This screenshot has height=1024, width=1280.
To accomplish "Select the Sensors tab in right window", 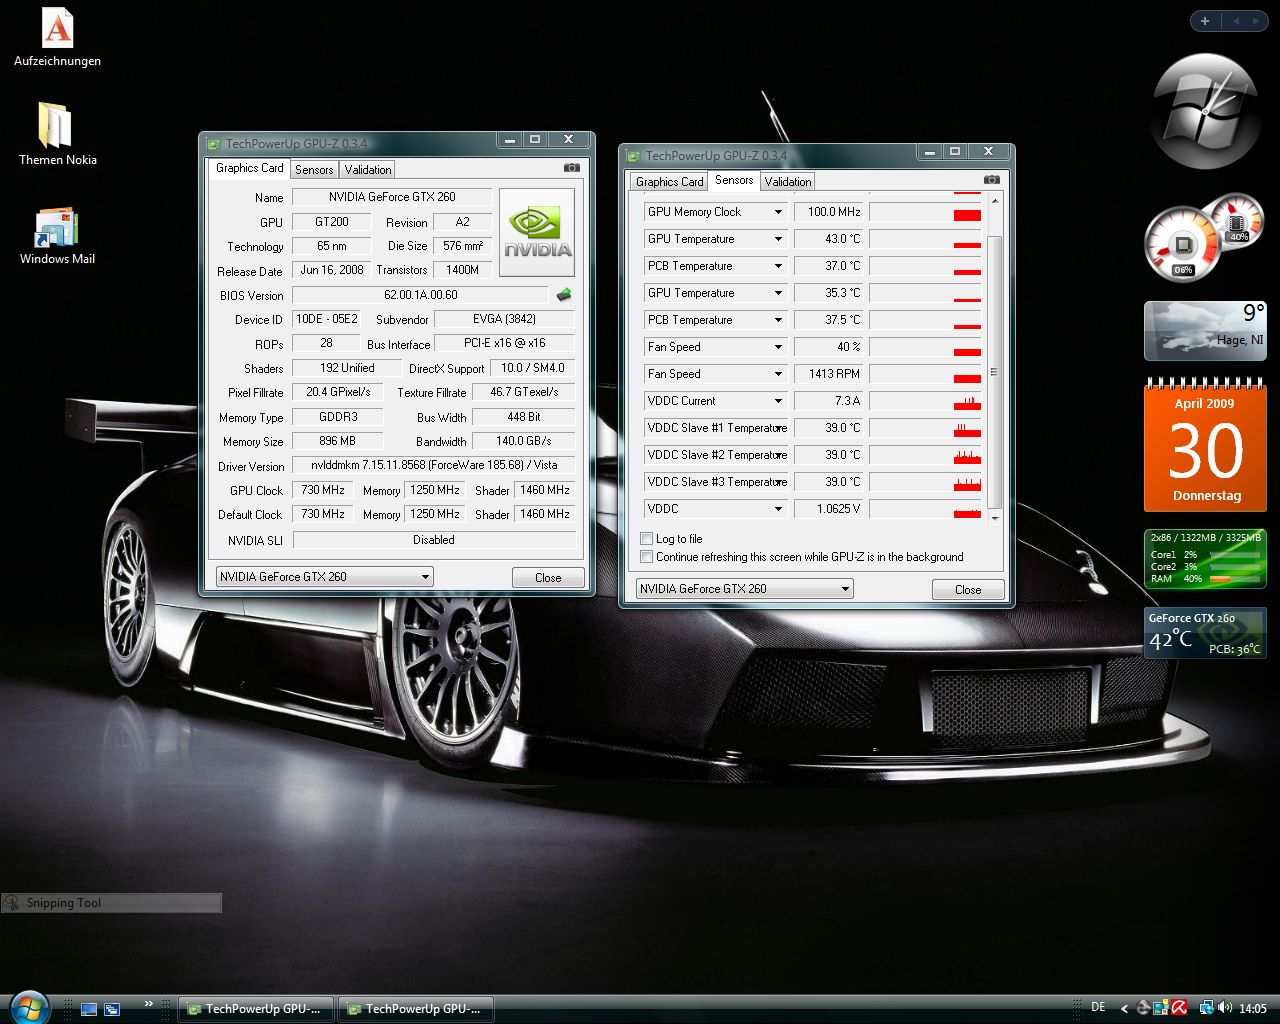I will 734,180.
